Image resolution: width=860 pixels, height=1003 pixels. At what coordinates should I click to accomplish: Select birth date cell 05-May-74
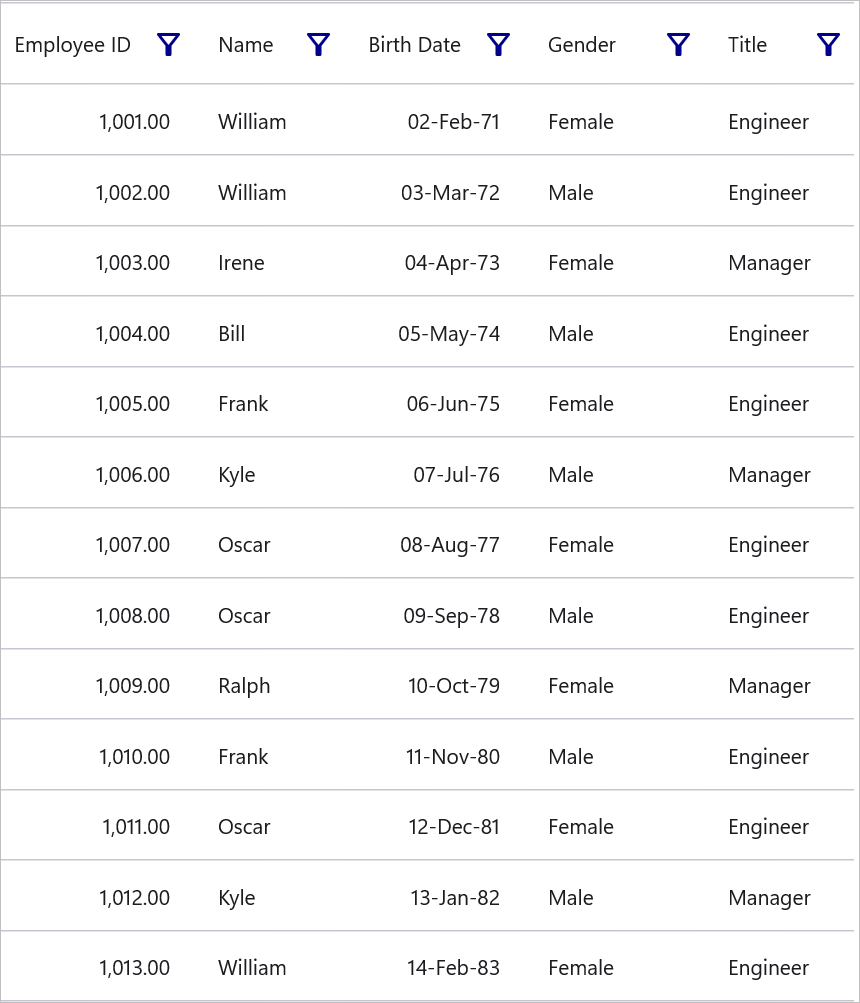[x=449, y=334]
